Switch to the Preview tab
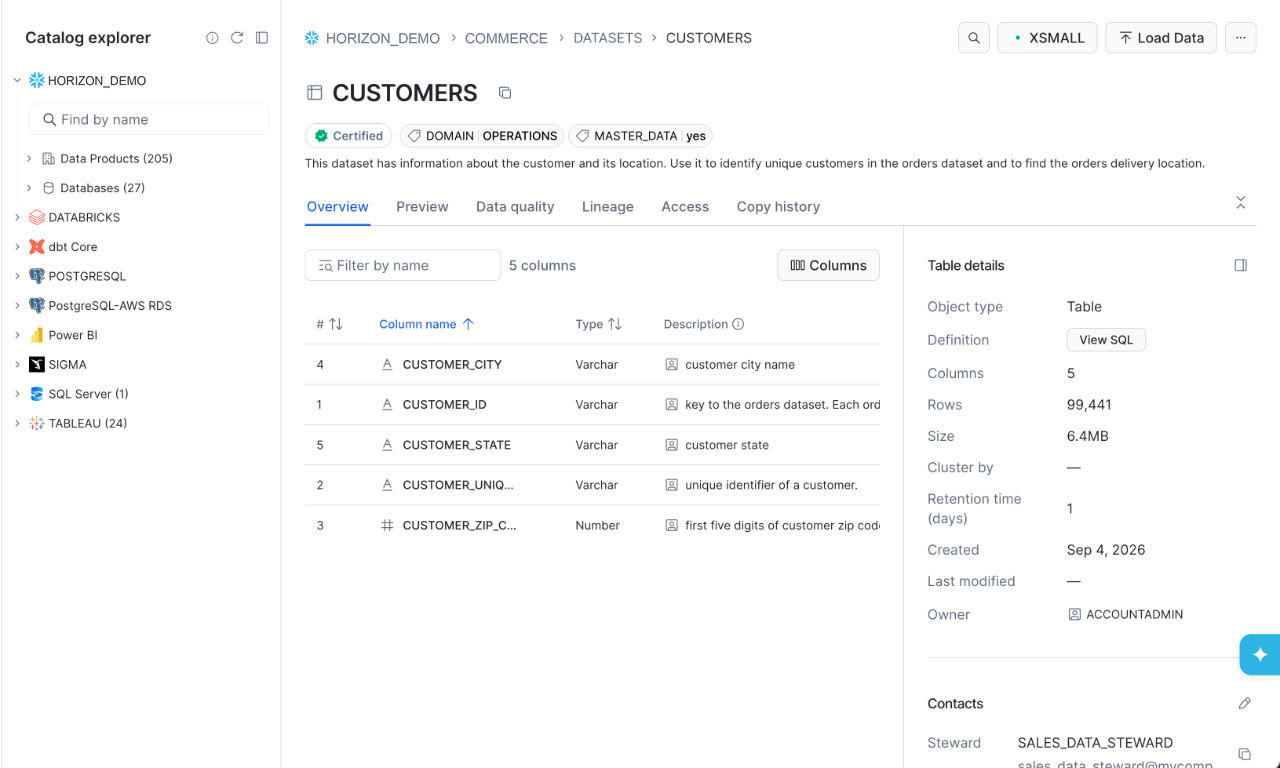 (422, 207)
